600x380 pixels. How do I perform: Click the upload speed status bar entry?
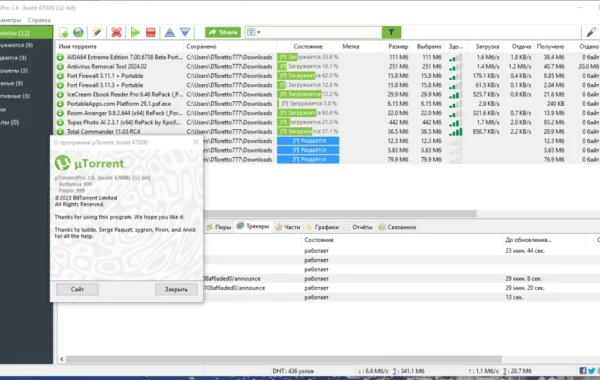click(500, 371)
